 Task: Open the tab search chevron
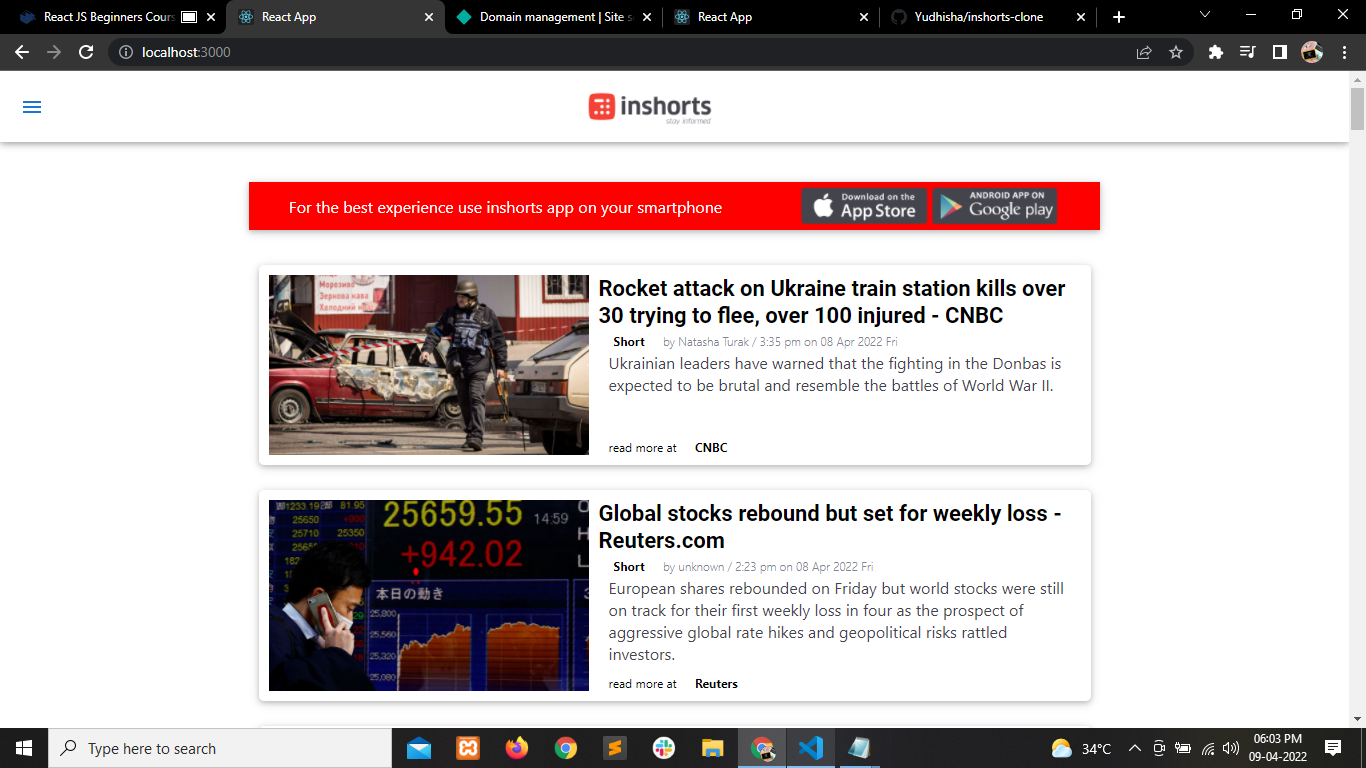pos(1203,15)
